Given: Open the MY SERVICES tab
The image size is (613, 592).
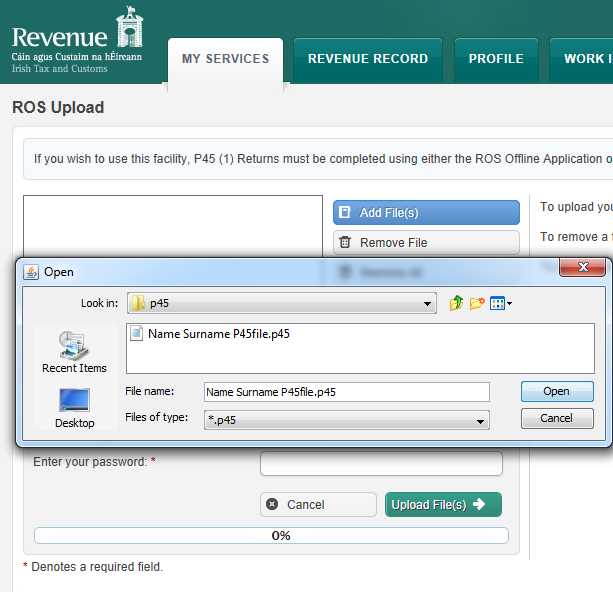Looking at the screenshot, I should click(x=226, y=59).
